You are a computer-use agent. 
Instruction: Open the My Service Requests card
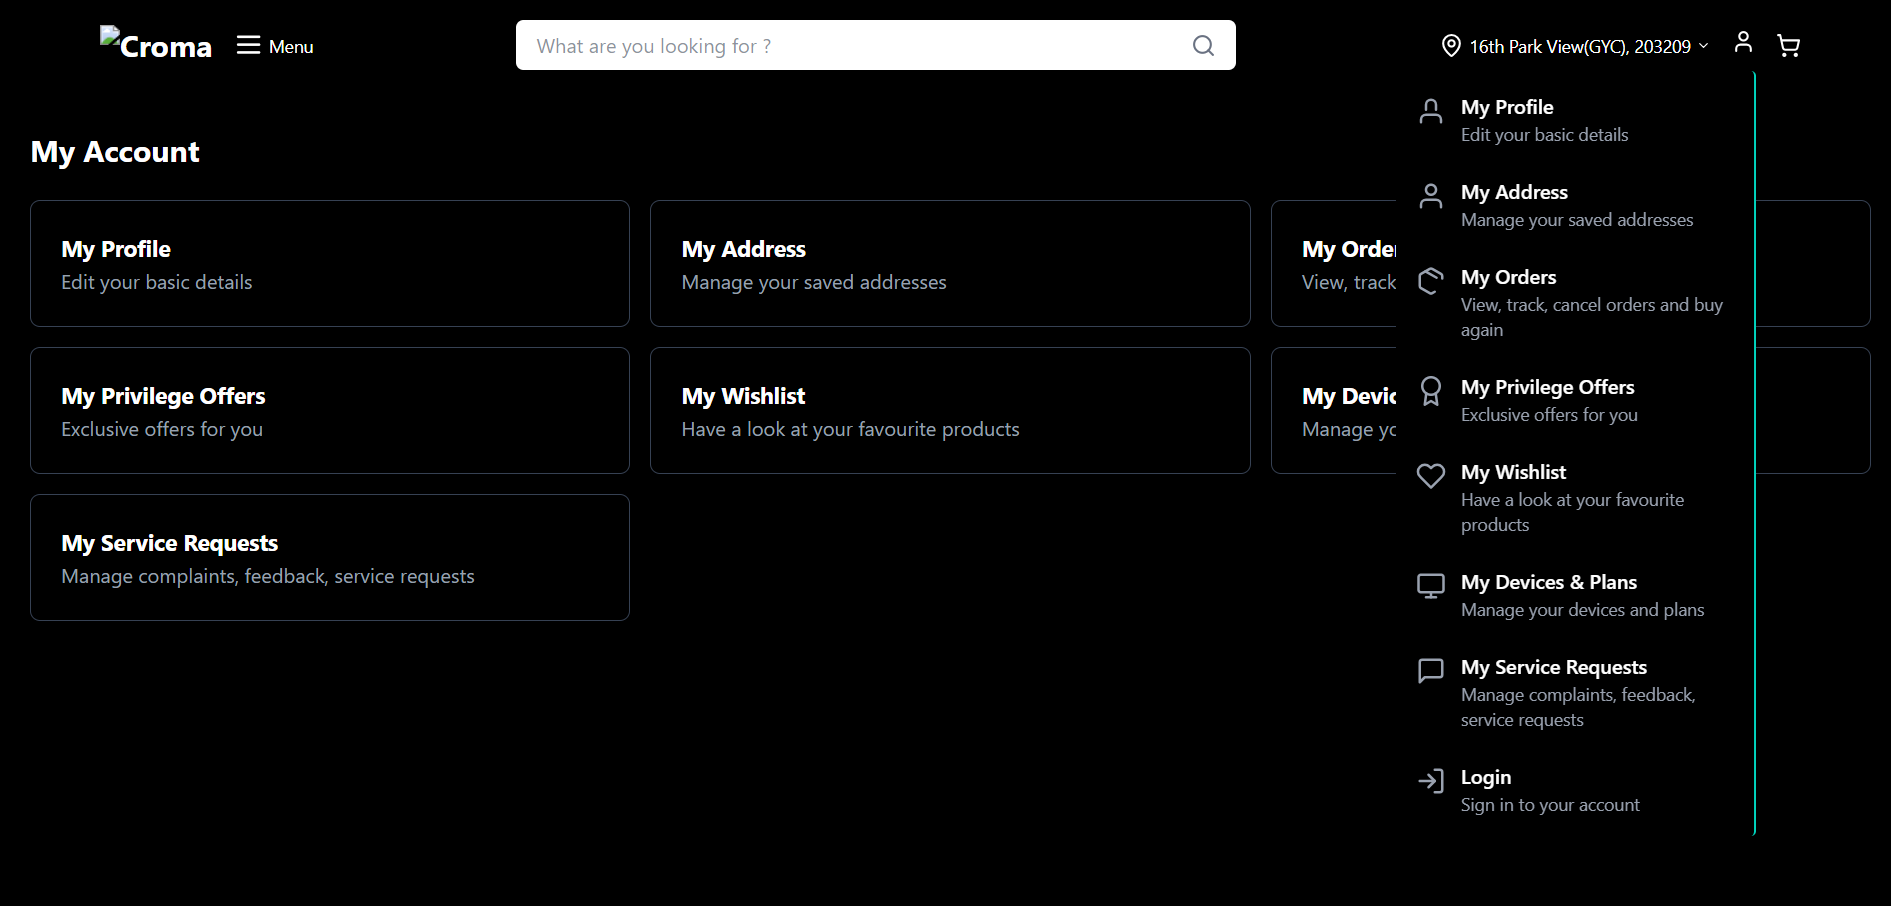pos(330,558)
